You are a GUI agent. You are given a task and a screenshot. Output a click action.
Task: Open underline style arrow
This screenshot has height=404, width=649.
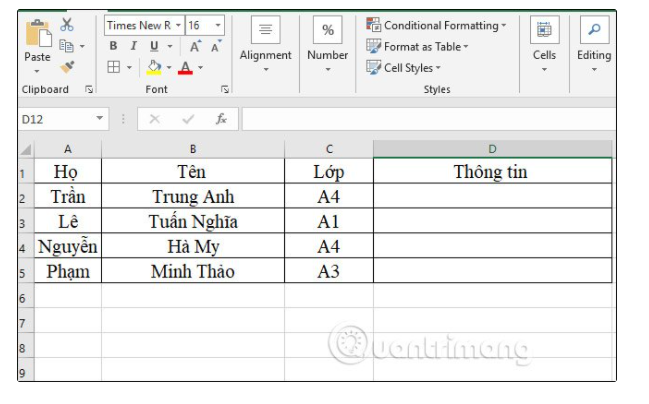[x=170, y=46]
